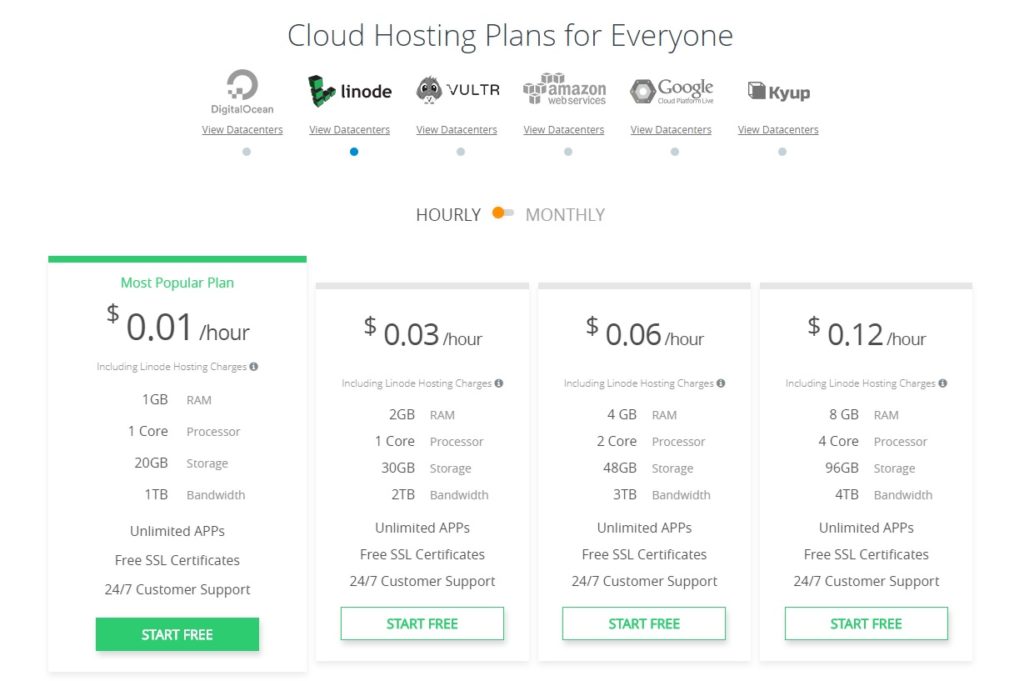Switch to MONTHLY pricing label
Screen dimensions: 1024x681
click(x=565, y=215)
